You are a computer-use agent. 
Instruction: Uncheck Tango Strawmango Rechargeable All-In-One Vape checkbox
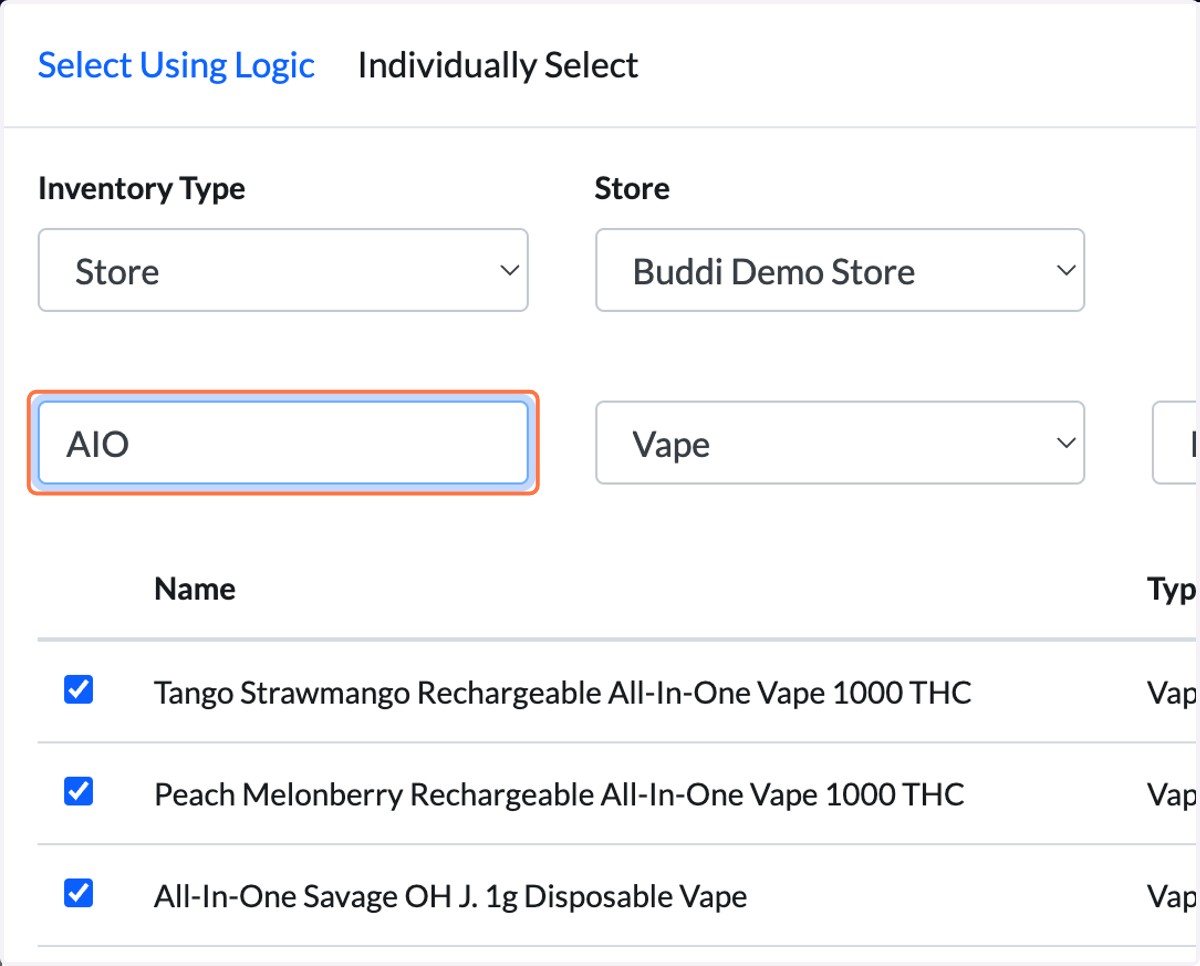pos(78,690)
